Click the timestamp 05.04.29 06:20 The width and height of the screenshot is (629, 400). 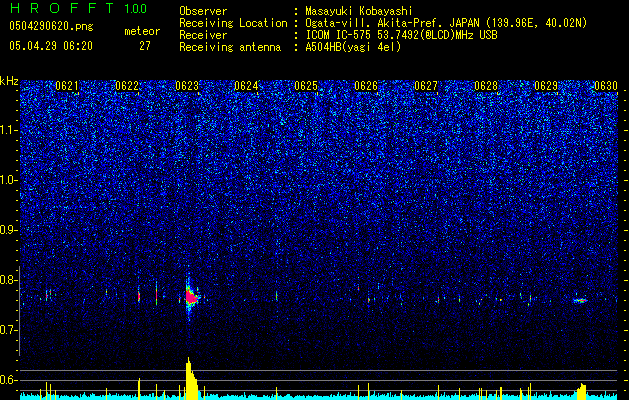point(51,46)
